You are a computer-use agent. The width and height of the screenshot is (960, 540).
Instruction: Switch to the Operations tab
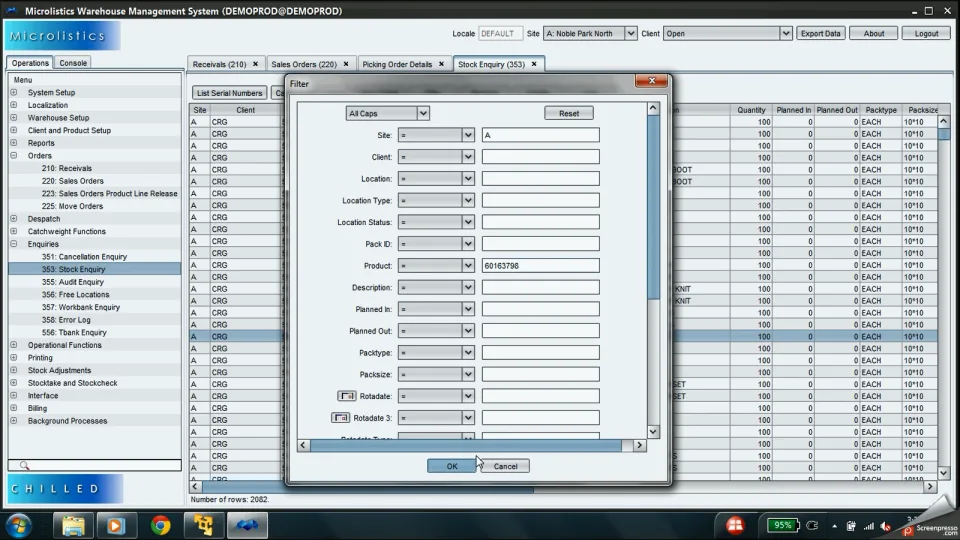click(x=30, y=62)
